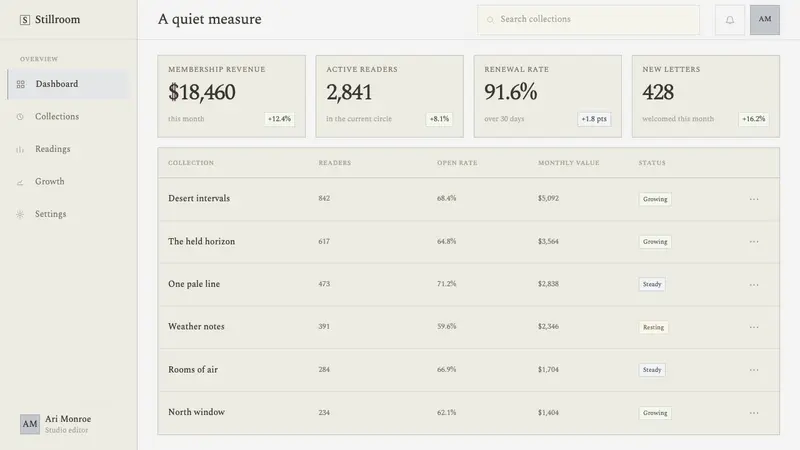Focus the Search collections field
Image resolution: width=800 pixels, height=450 pixels.
coord(588,20)
